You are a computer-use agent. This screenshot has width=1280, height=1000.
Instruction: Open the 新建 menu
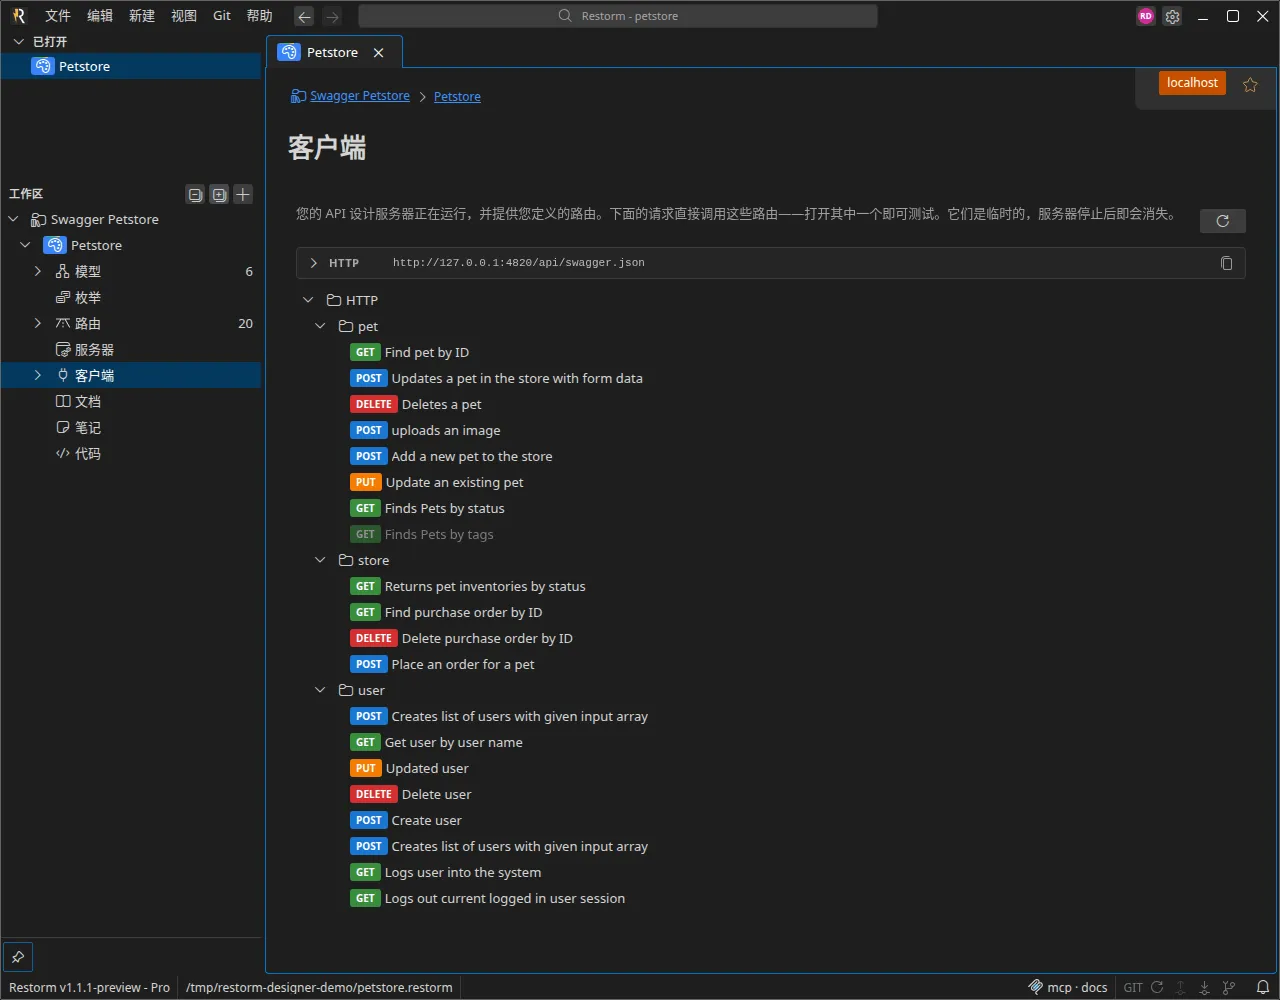142,16
